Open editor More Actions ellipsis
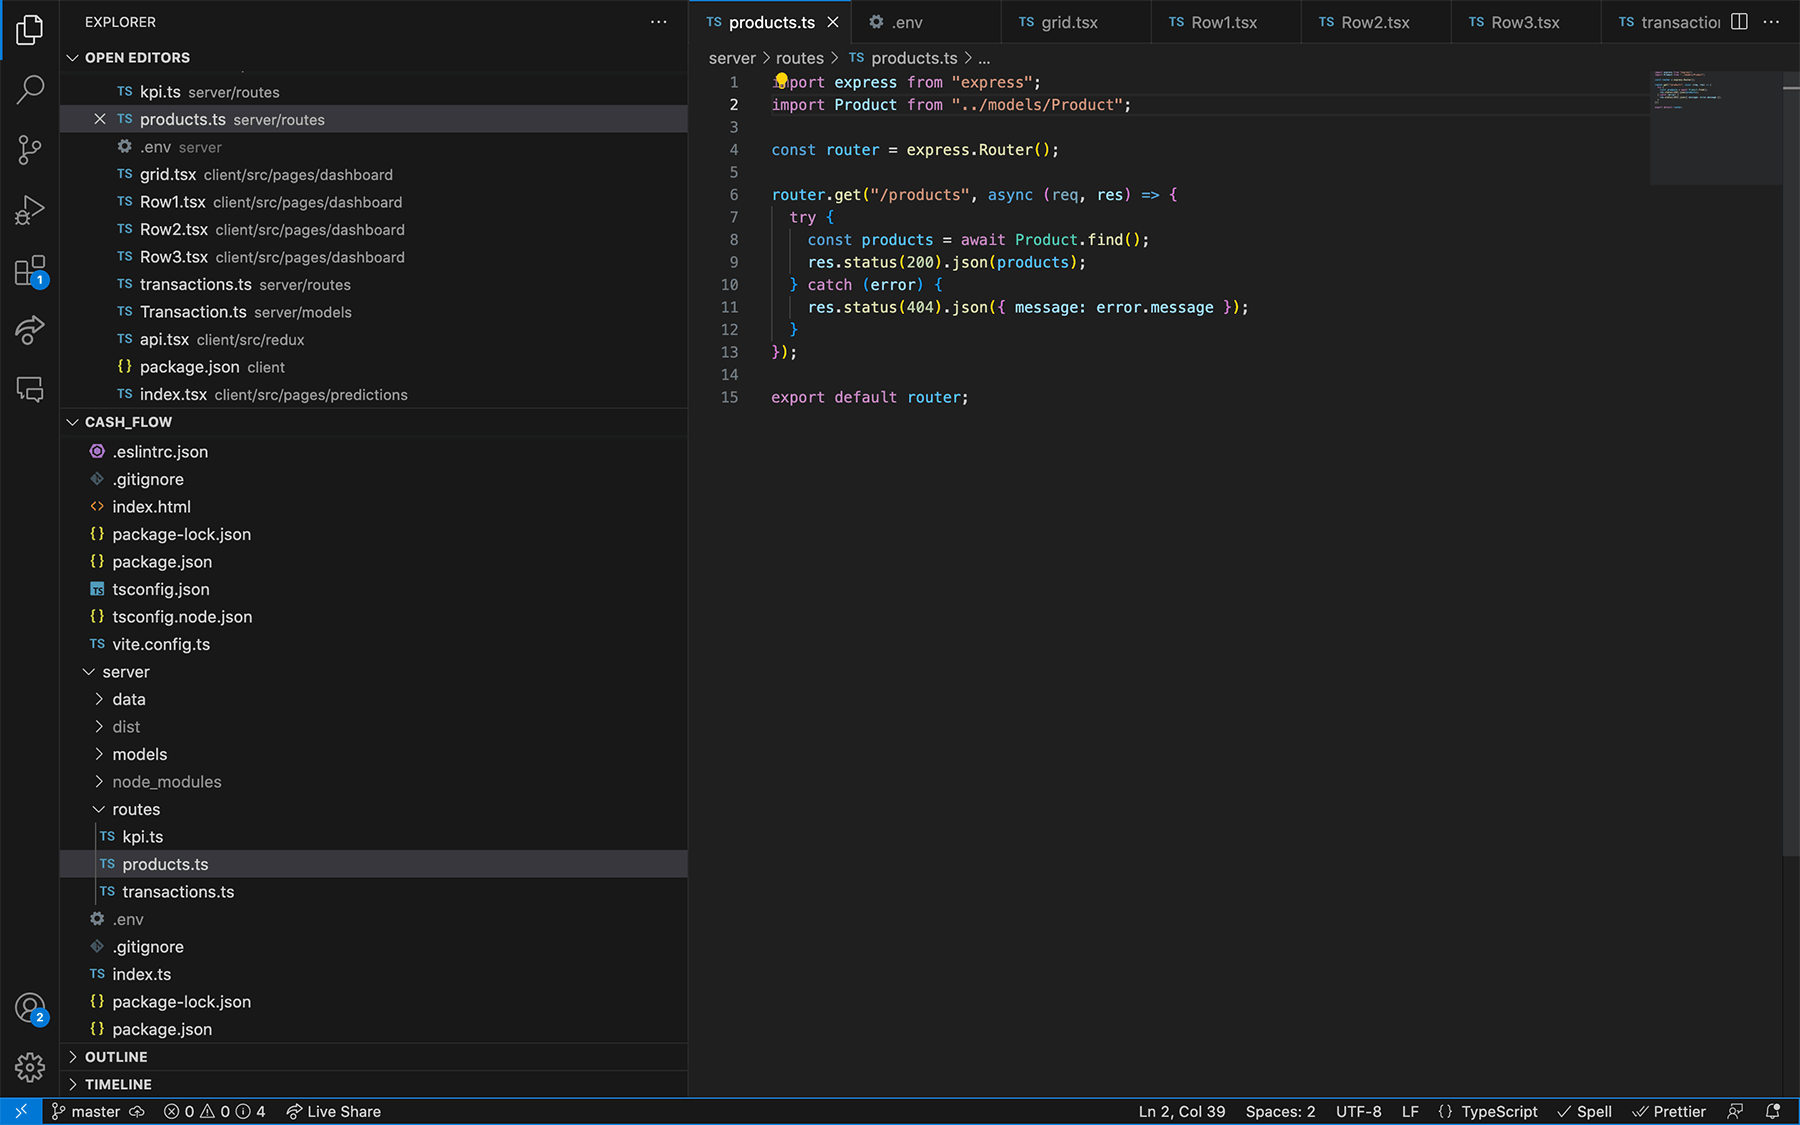Viewport: 1800px width, 1125px height. (1771, 22)
